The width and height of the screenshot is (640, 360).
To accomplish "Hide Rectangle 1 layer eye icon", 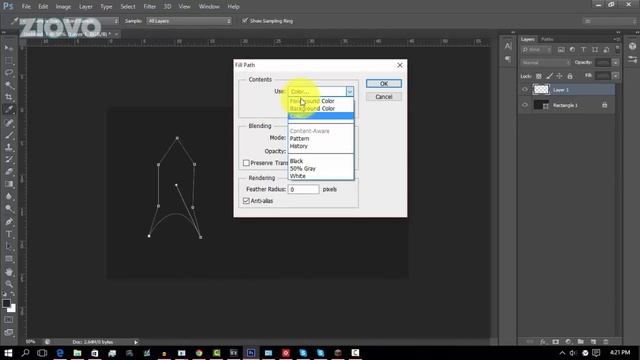I will (525, 105).
